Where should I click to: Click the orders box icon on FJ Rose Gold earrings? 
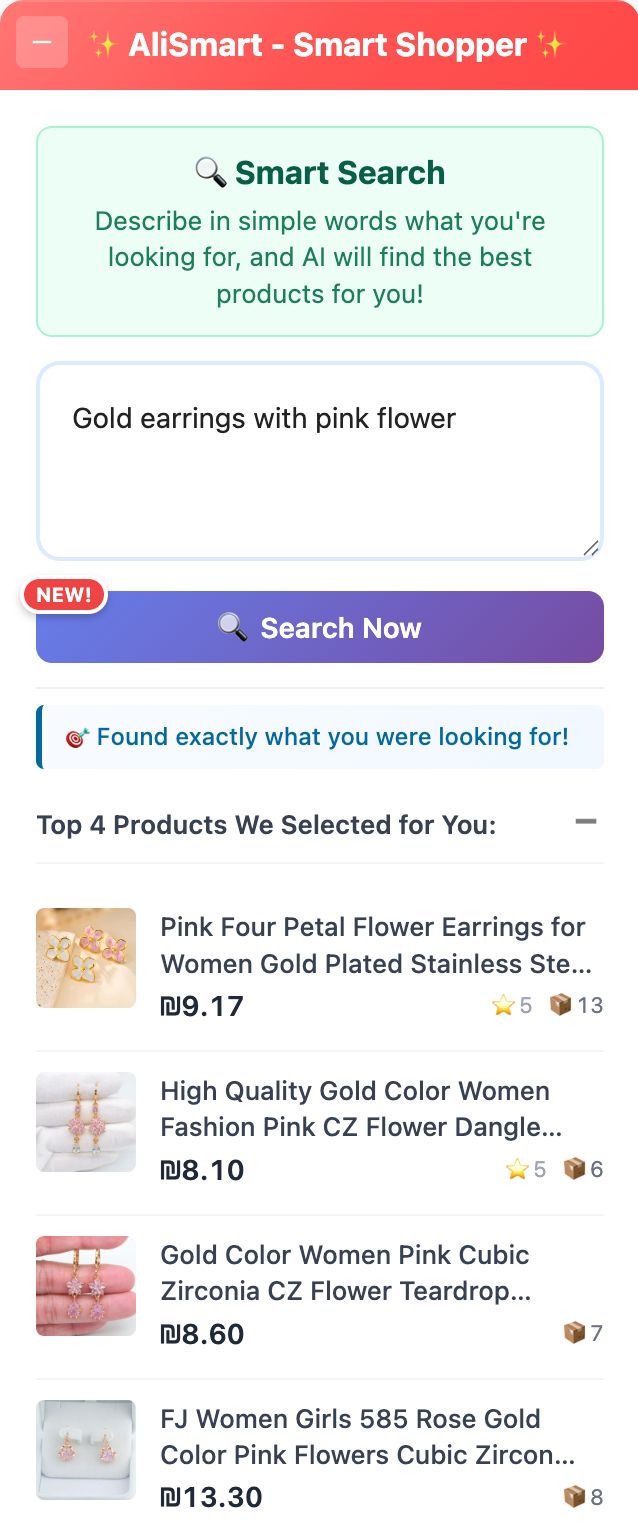tap(575, 1497)
